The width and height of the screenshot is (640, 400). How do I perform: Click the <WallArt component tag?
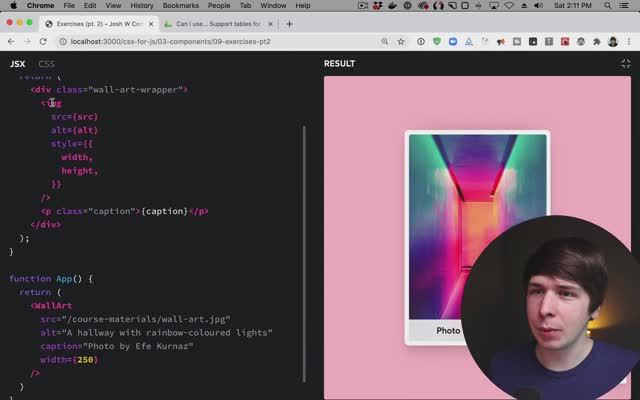pos(51,306)
